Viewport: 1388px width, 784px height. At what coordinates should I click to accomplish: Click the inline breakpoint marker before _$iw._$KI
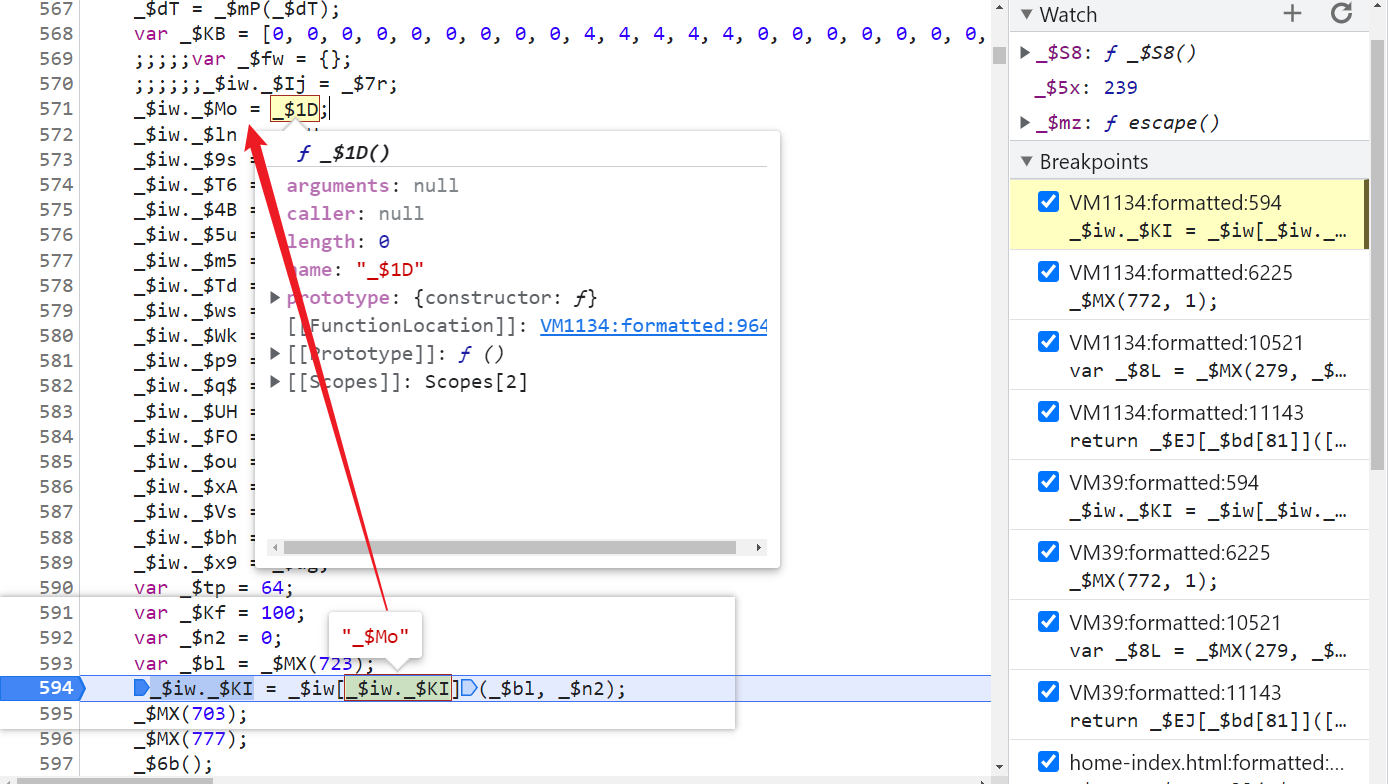[141, 688]
